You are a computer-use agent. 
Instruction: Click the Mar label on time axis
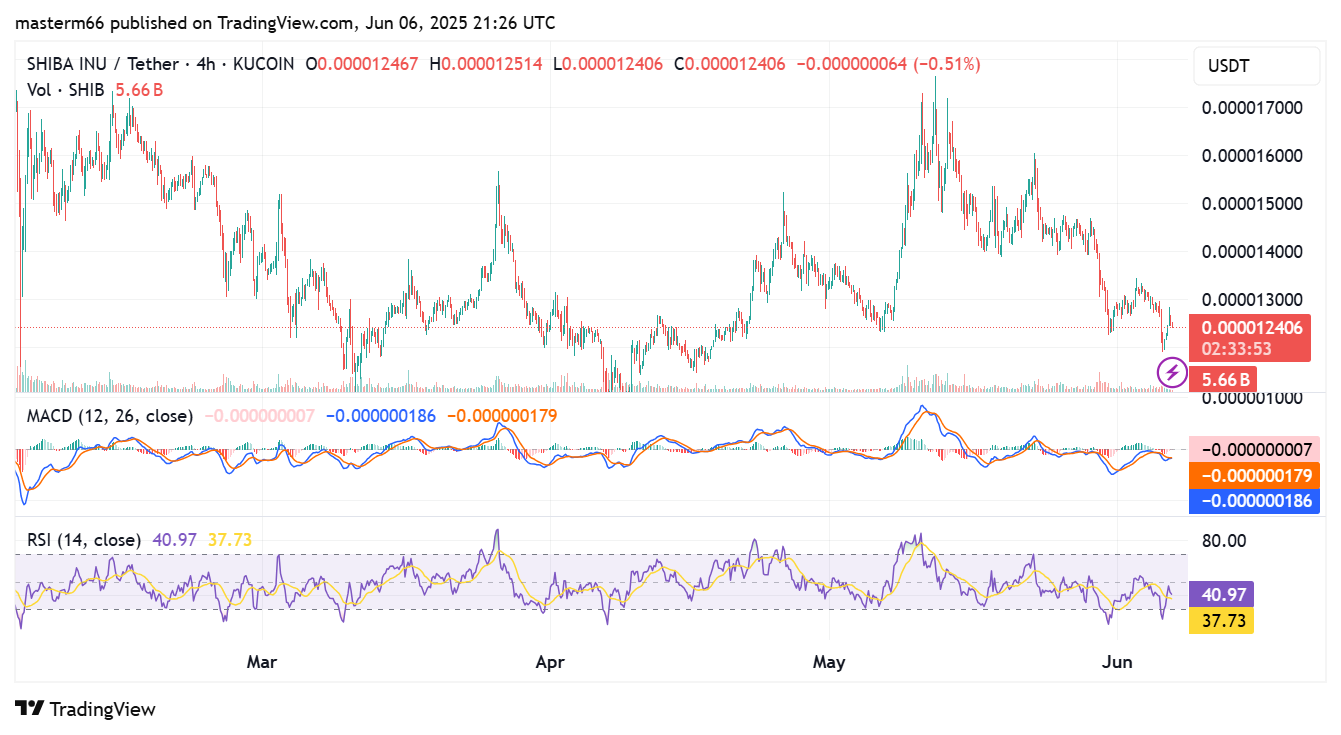(x=262, y=662)
